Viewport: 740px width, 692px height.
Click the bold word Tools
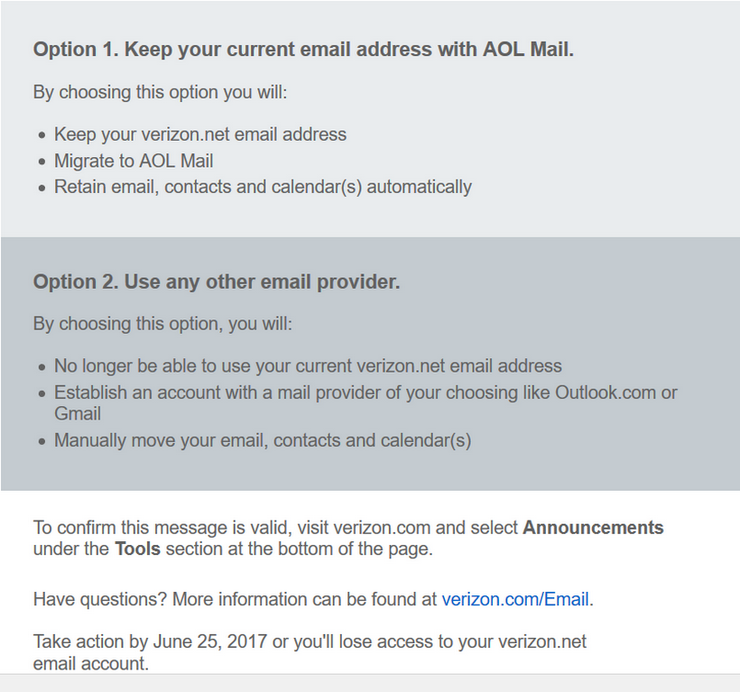click(x=137, y=549)
